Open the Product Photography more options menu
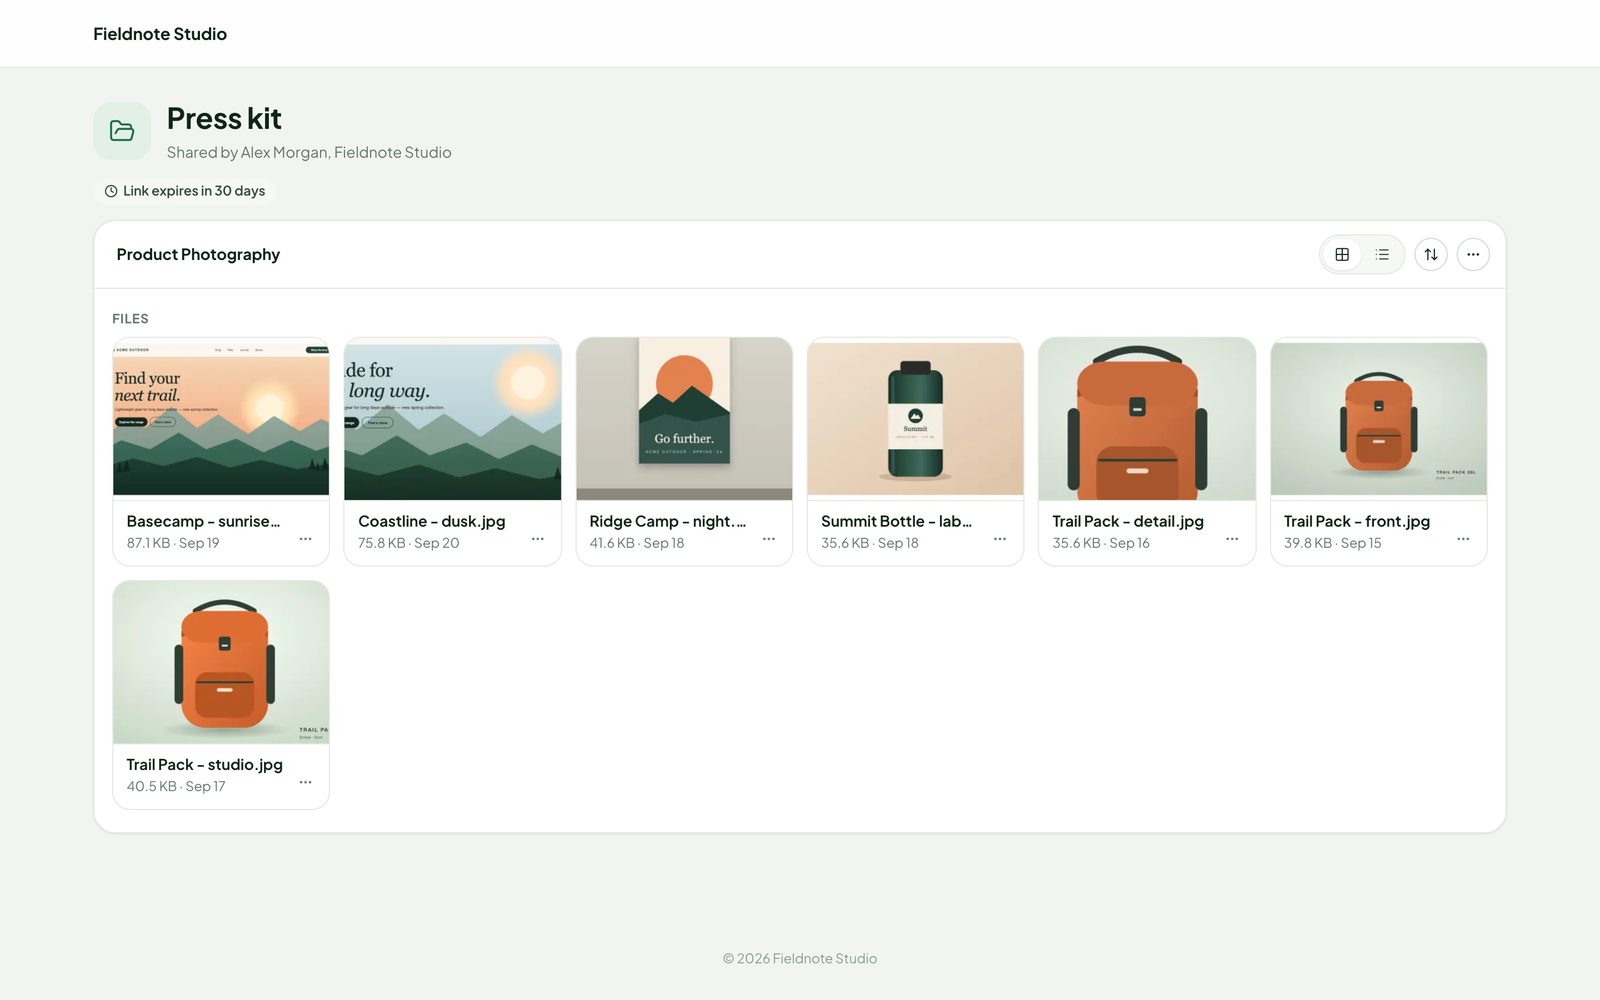This screenshot has height=1000, width=1600. click(x=1473, y=255)
